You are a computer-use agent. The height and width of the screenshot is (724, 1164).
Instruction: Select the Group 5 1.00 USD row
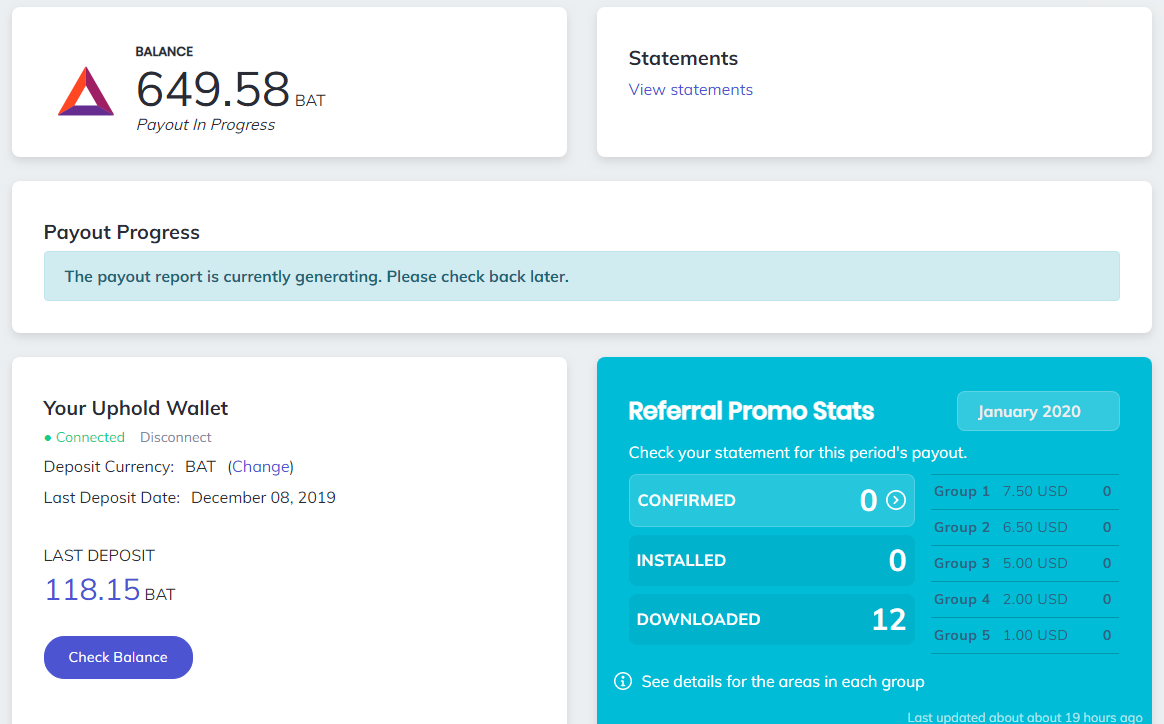(1024, 635)
